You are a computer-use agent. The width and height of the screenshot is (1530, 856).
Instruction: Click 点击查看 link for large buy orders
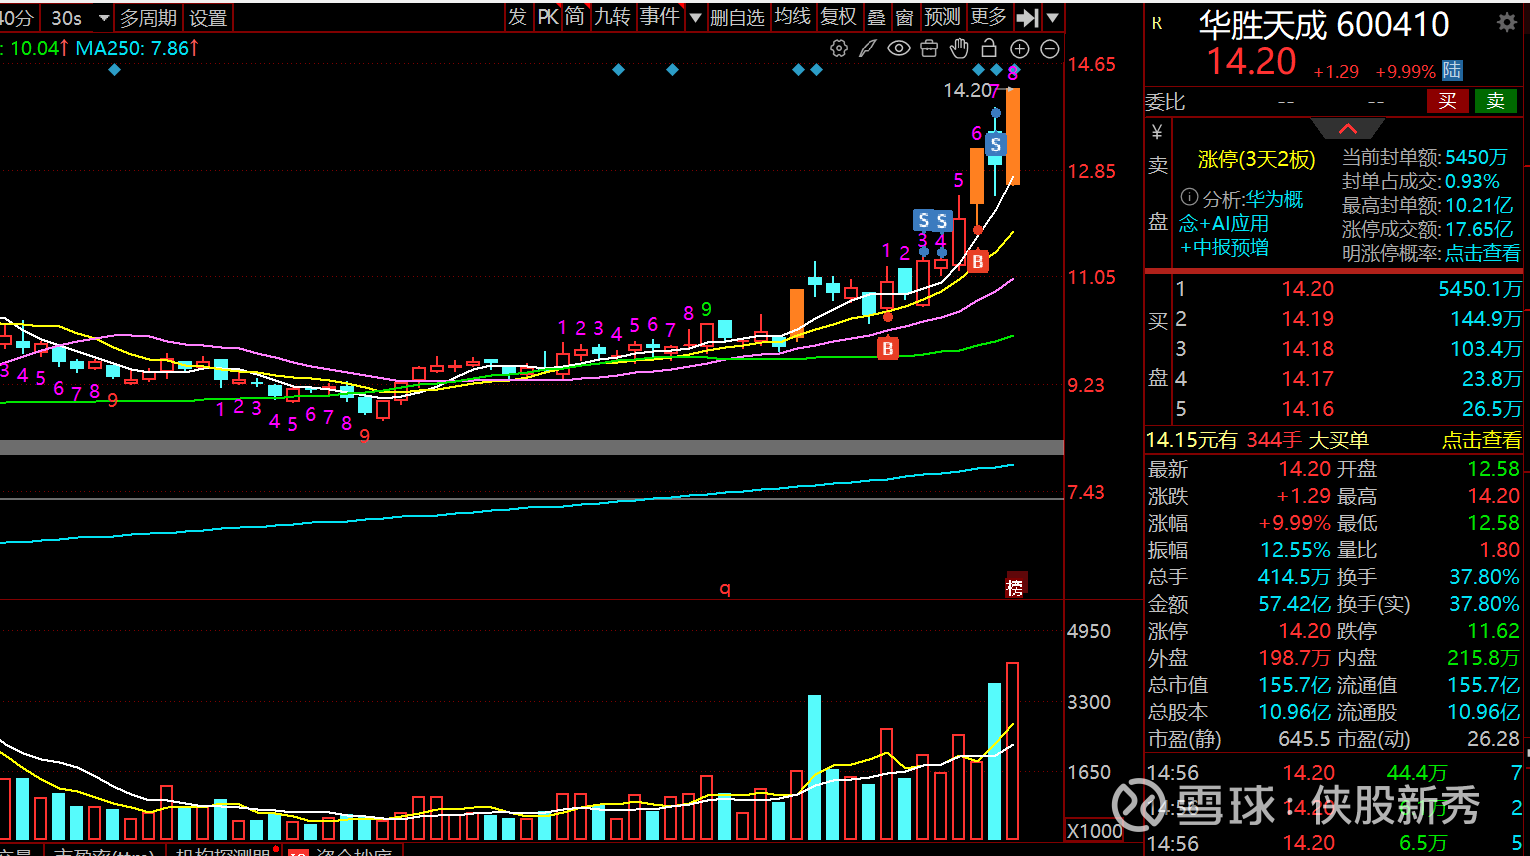click(1482, 440)
